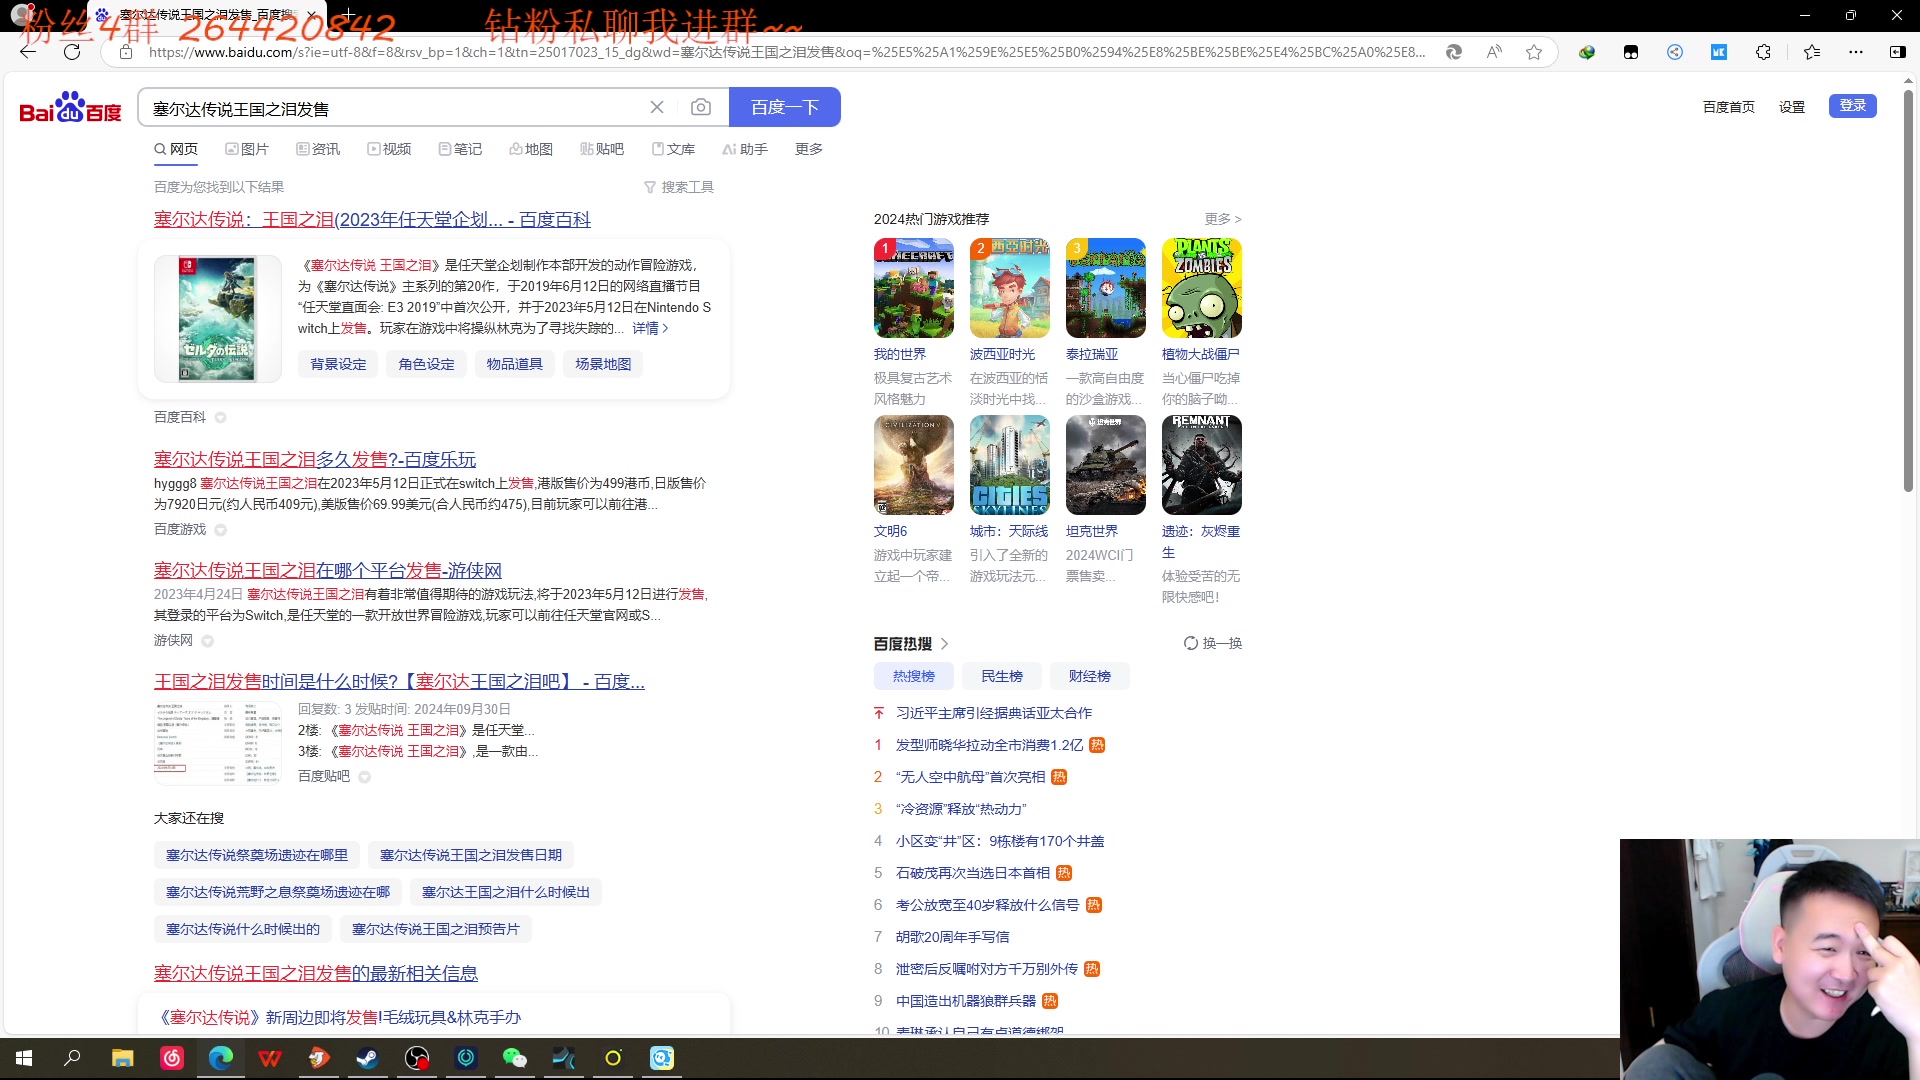Switch to 民生榜 hot list tab
The image size is (1920, 1080).
[x=1002, y=676]
